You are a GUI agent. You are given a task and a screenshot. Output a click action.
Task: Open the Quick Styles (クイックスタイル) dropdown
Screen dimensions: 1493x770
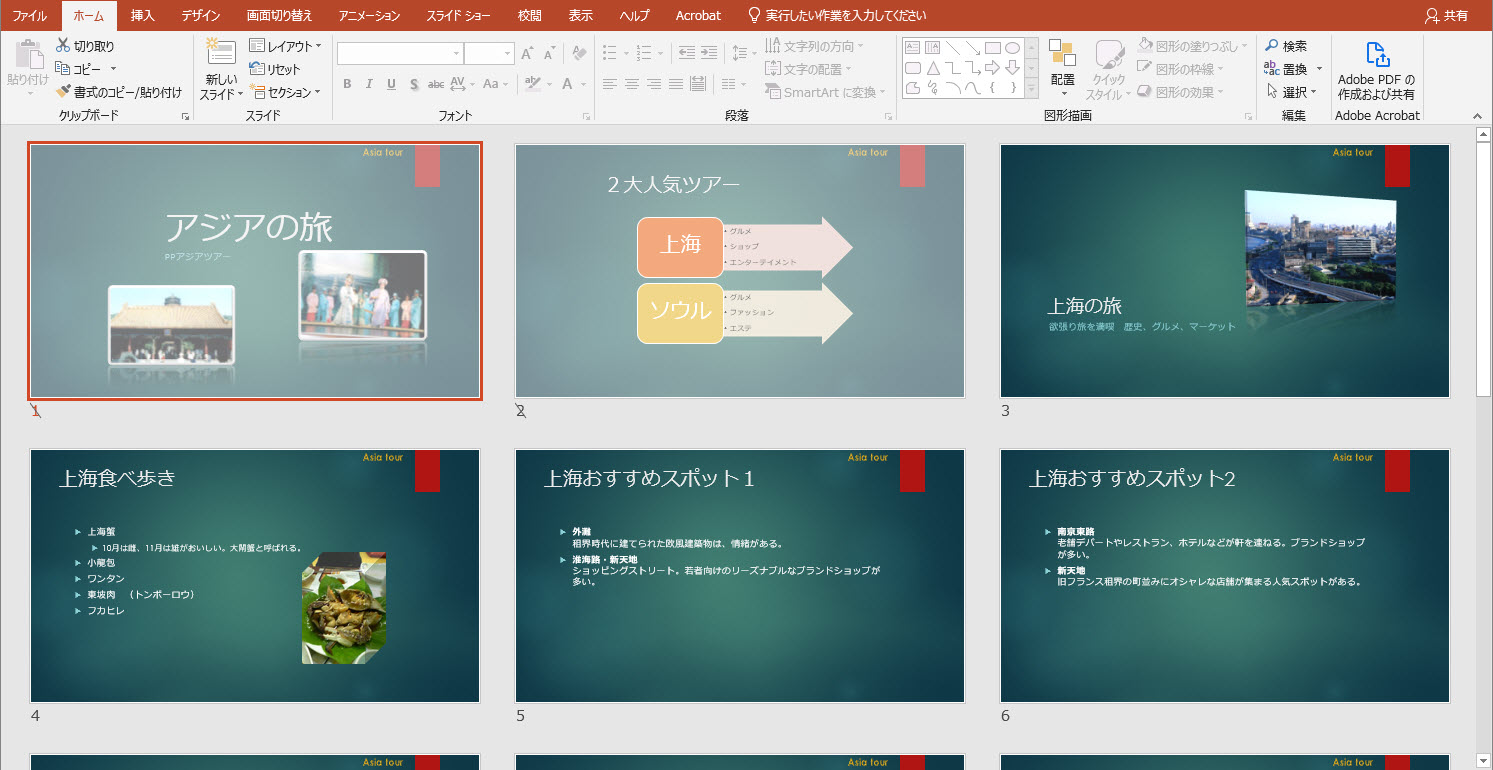click(x=1108, y=70)
